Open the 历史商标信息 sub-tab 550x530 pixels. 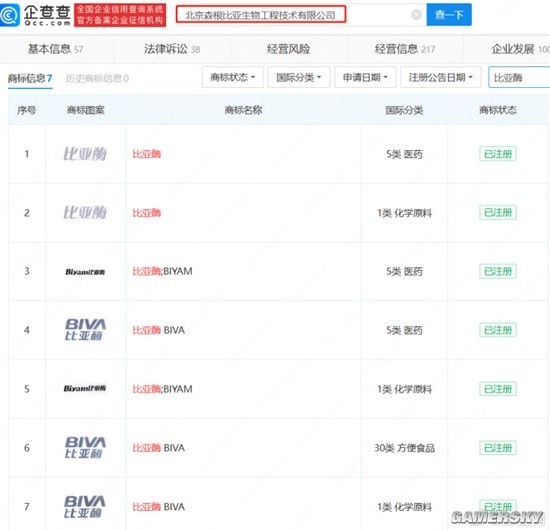tap(97, 78)
